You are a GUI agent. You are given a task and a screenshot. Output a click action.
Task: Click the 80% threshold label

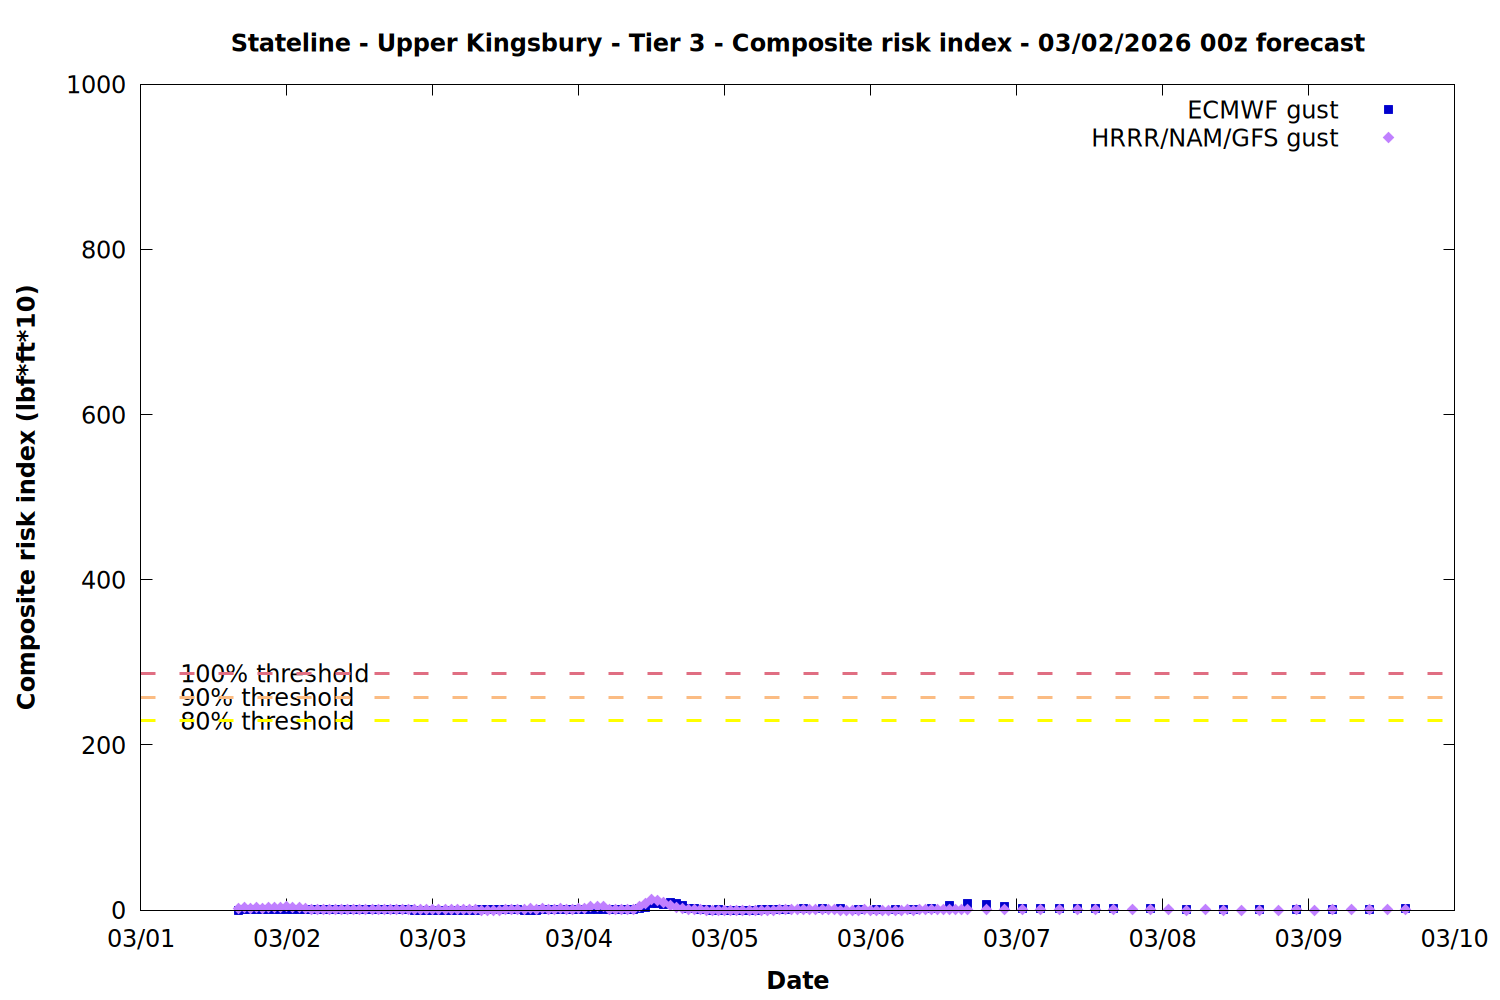pyautogui.click(x=267, y=721)
